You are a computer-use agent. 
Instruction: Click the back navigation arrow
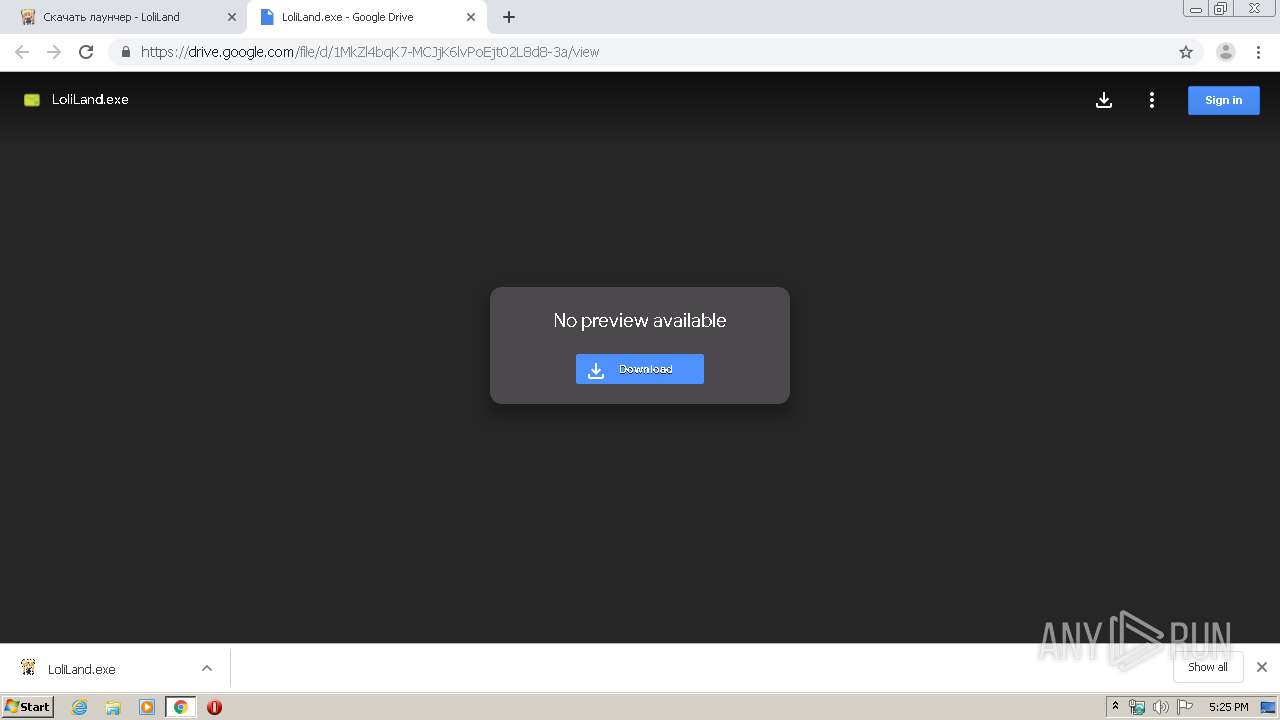click(22, 52)
